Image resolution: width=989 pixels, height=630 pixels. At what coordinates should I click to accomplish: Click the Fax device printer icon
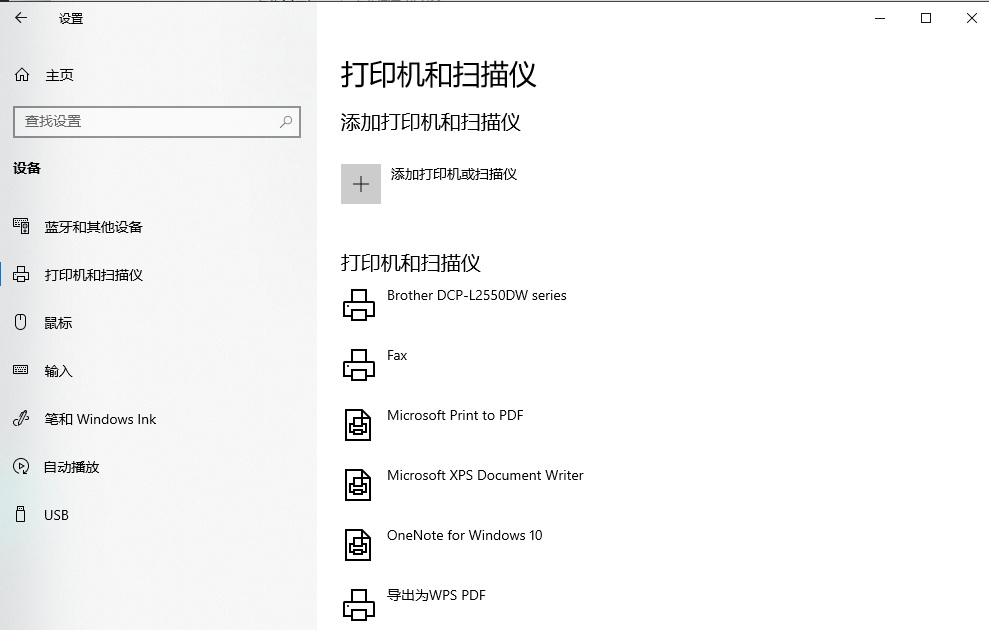click(358, 364)
